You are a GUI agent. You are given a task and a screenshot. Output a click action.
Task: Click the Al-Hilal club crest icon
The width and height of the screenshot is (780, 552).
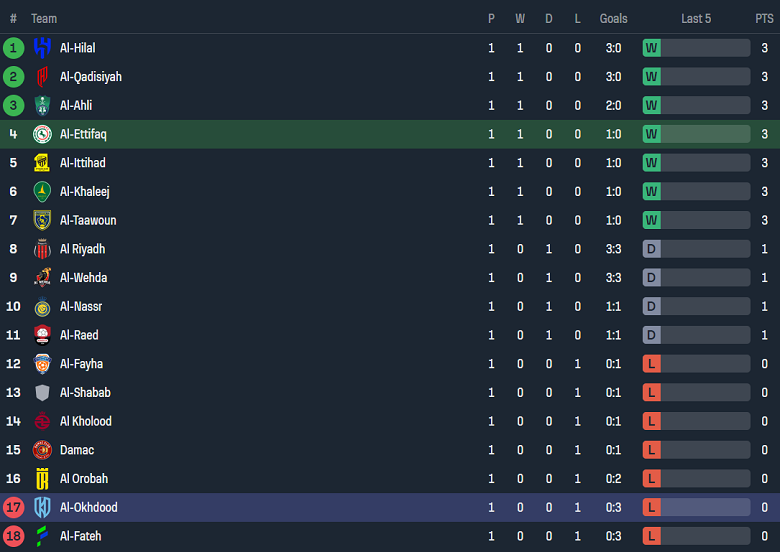coord(42,48)
